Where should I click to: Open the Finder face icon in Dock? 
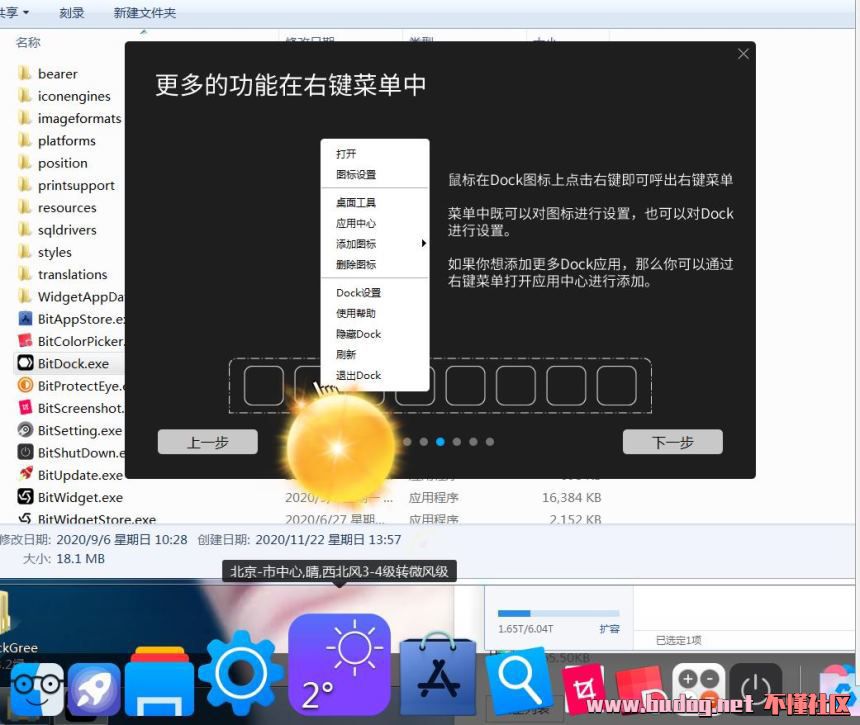coord(37,689)
